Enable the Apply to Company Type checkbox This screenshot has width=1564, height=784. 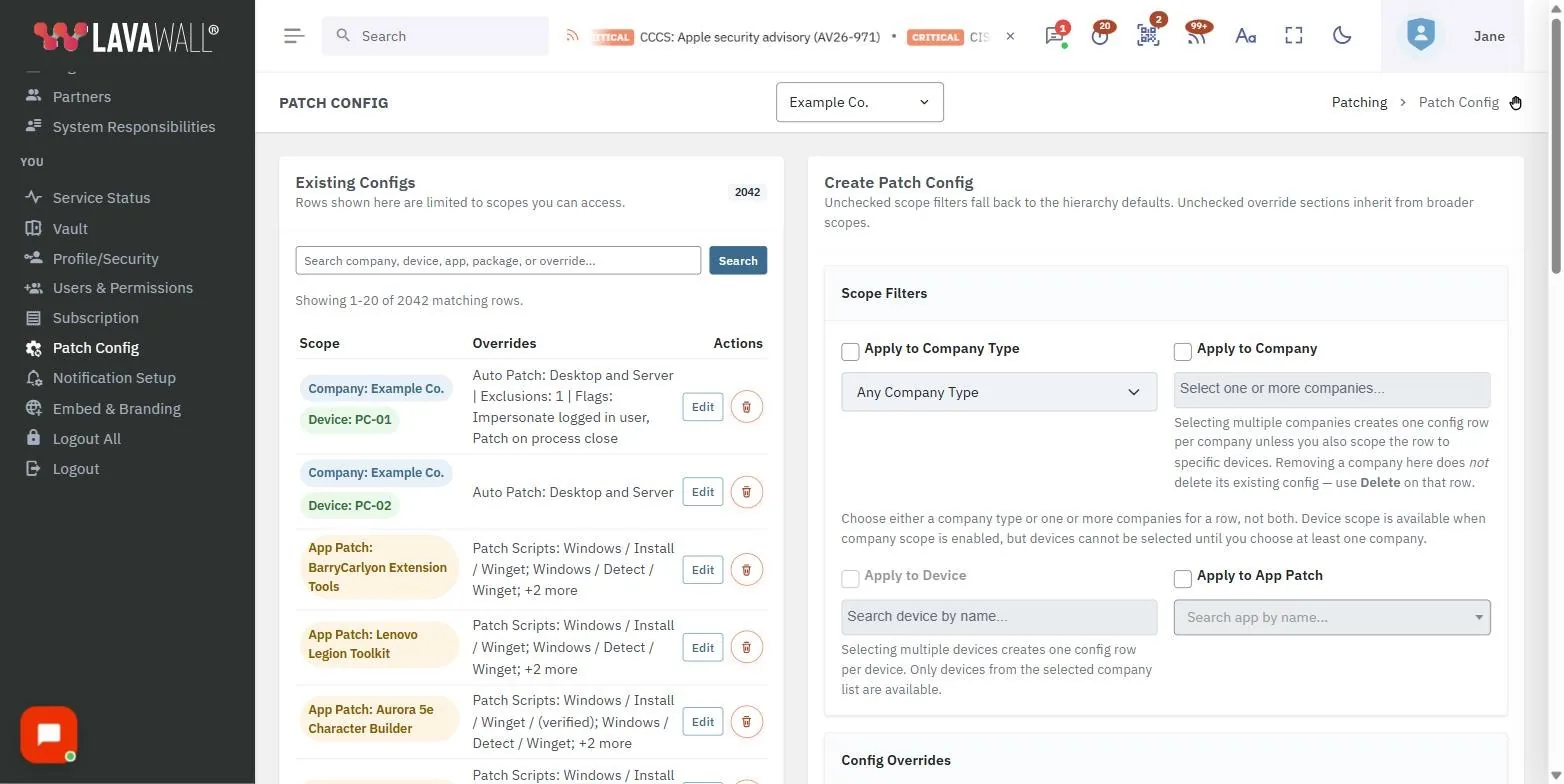[x=850, y=351]
